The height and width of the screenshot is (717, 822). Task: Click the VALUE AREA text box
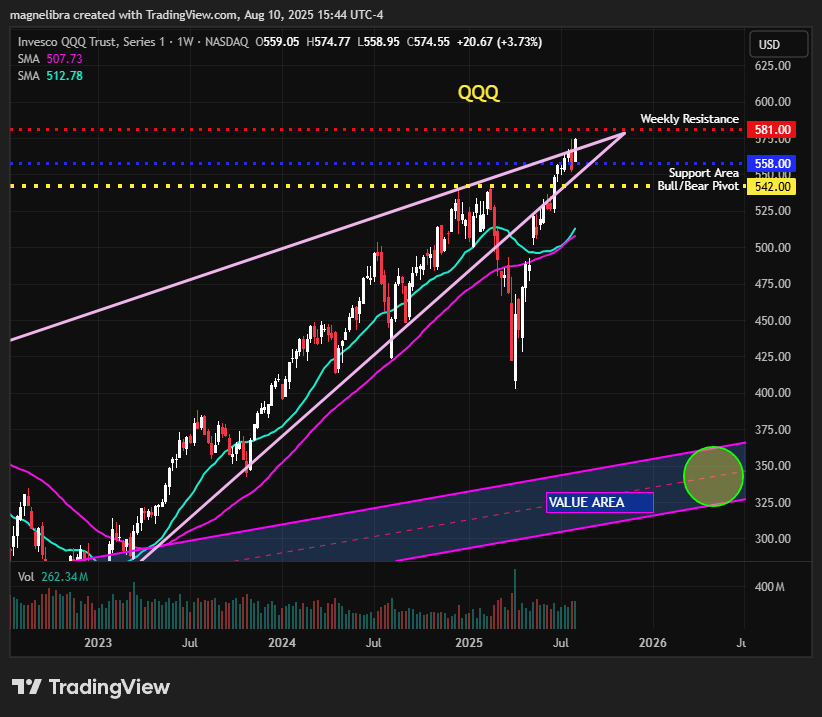[x=600, y=502]
